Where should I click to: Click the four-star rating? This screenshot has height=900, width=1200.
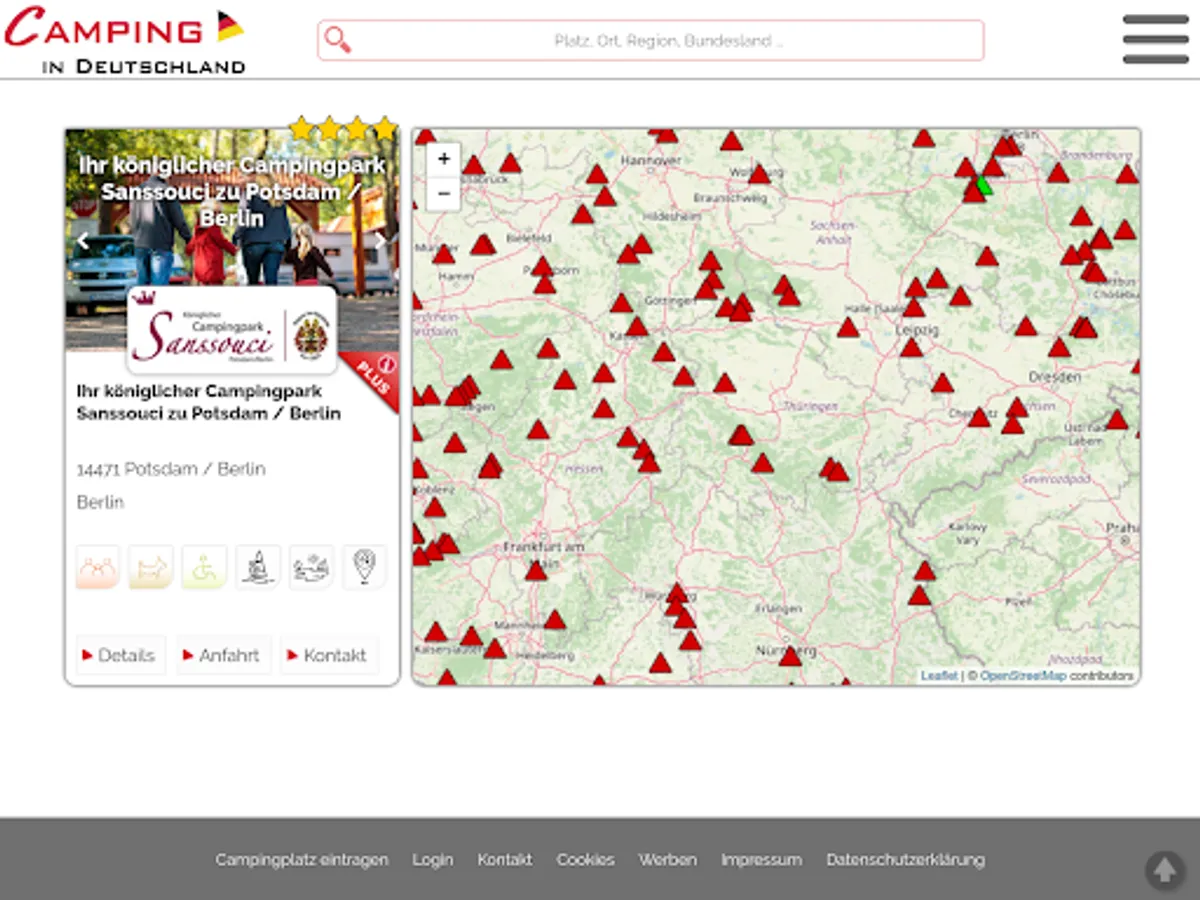point(343,128)
